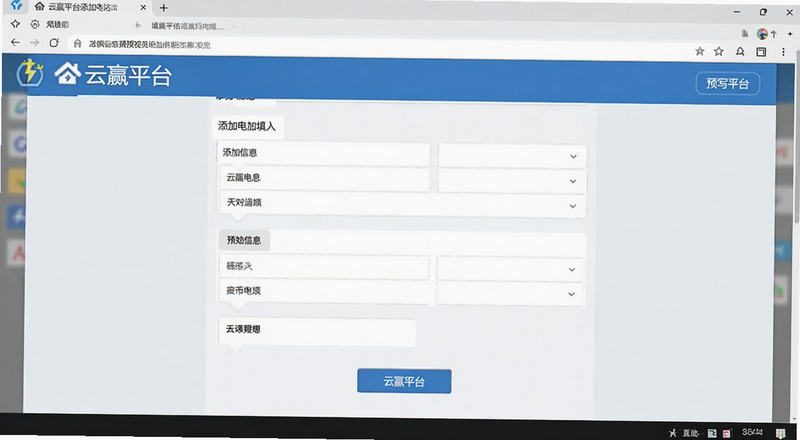Open the side panel icon in browser toolbar
Image resolution: width=800 pixels, height=440 pixels.
pyautogui.click(x=761, y=52)
